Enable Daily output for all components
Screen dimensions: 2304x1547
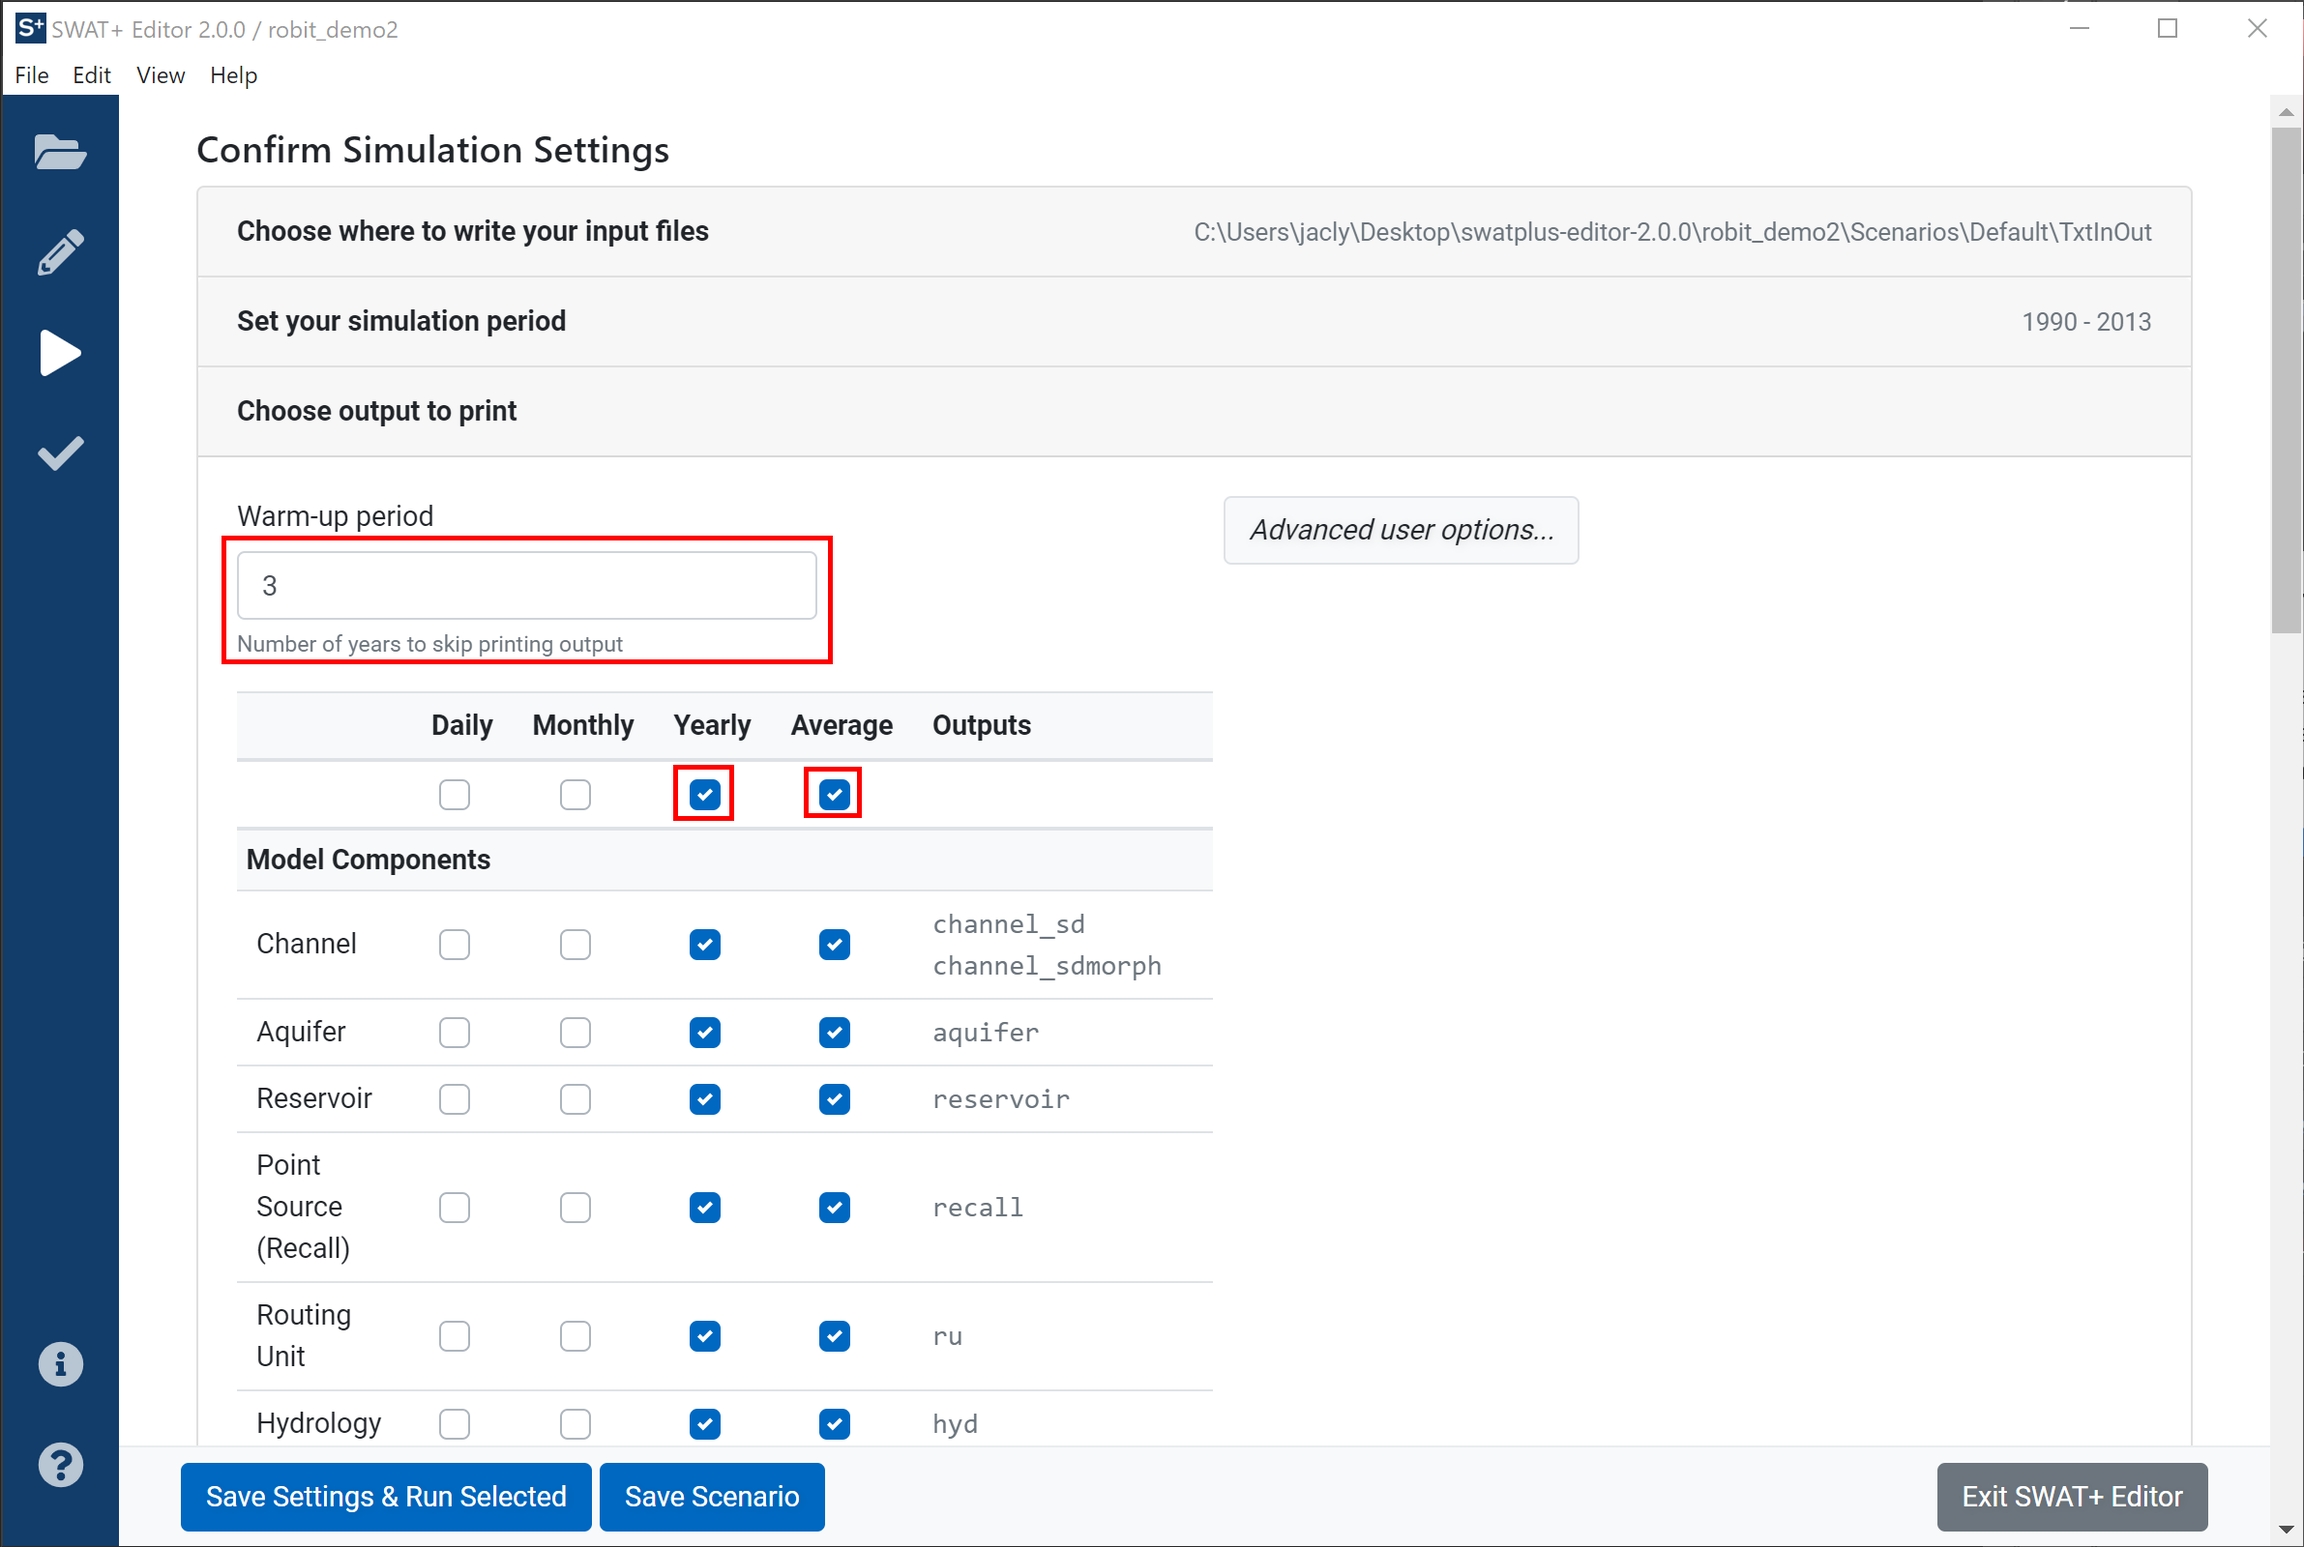pos(454,795)
